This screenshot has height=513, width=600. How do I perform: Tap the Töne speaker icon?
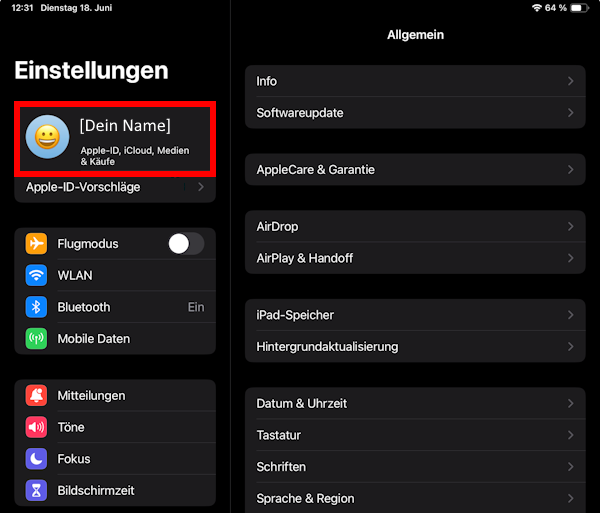pos(36,427)
